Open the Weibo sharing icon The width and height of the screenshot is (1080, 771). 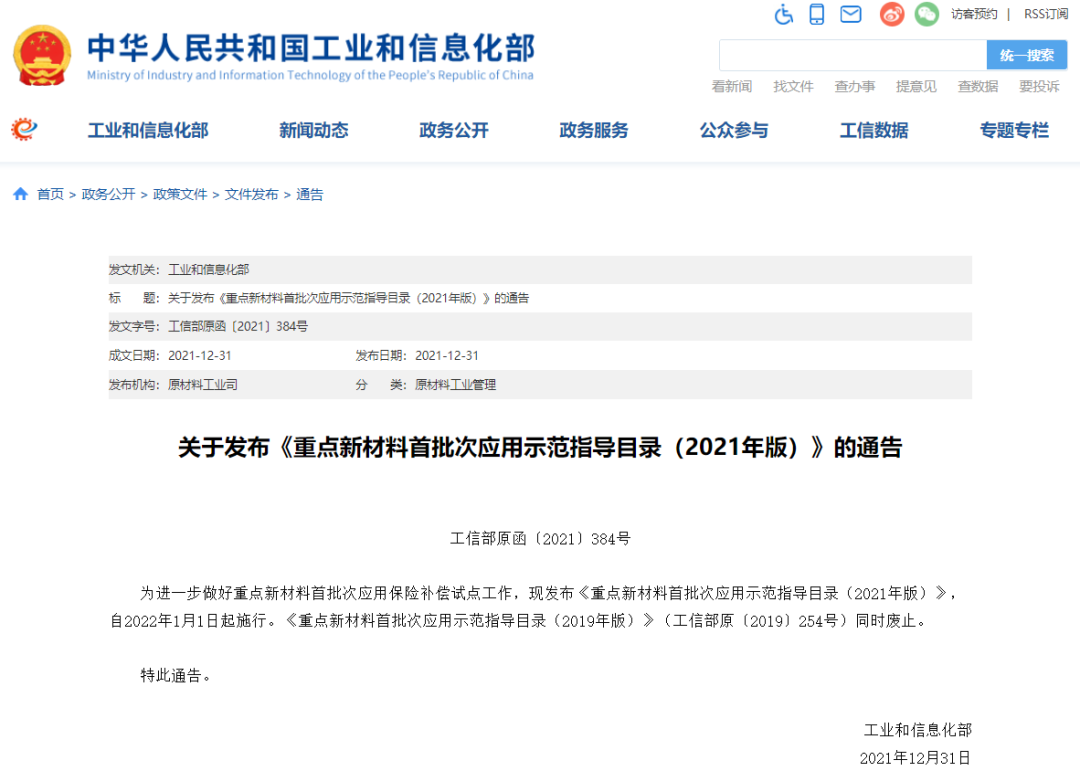[x=891, y=15]
